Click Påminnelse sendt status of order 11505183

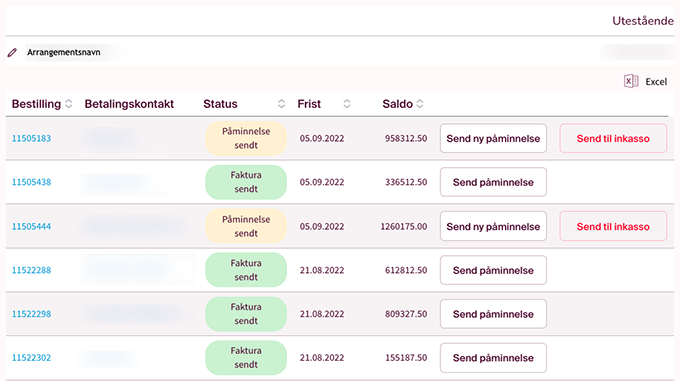[x=246, y=138]
